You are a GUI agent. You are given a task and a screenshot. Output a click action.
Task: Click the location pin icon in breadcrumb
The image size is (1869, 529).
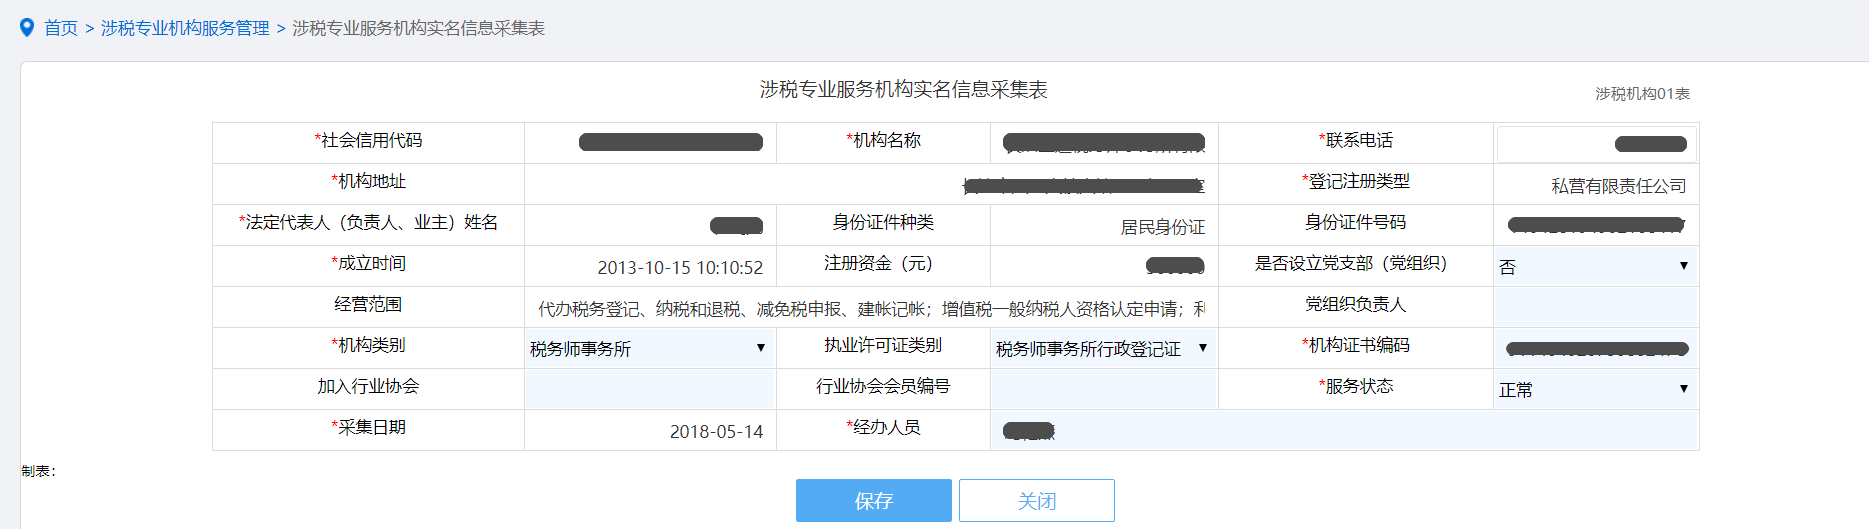coord(27,28)
